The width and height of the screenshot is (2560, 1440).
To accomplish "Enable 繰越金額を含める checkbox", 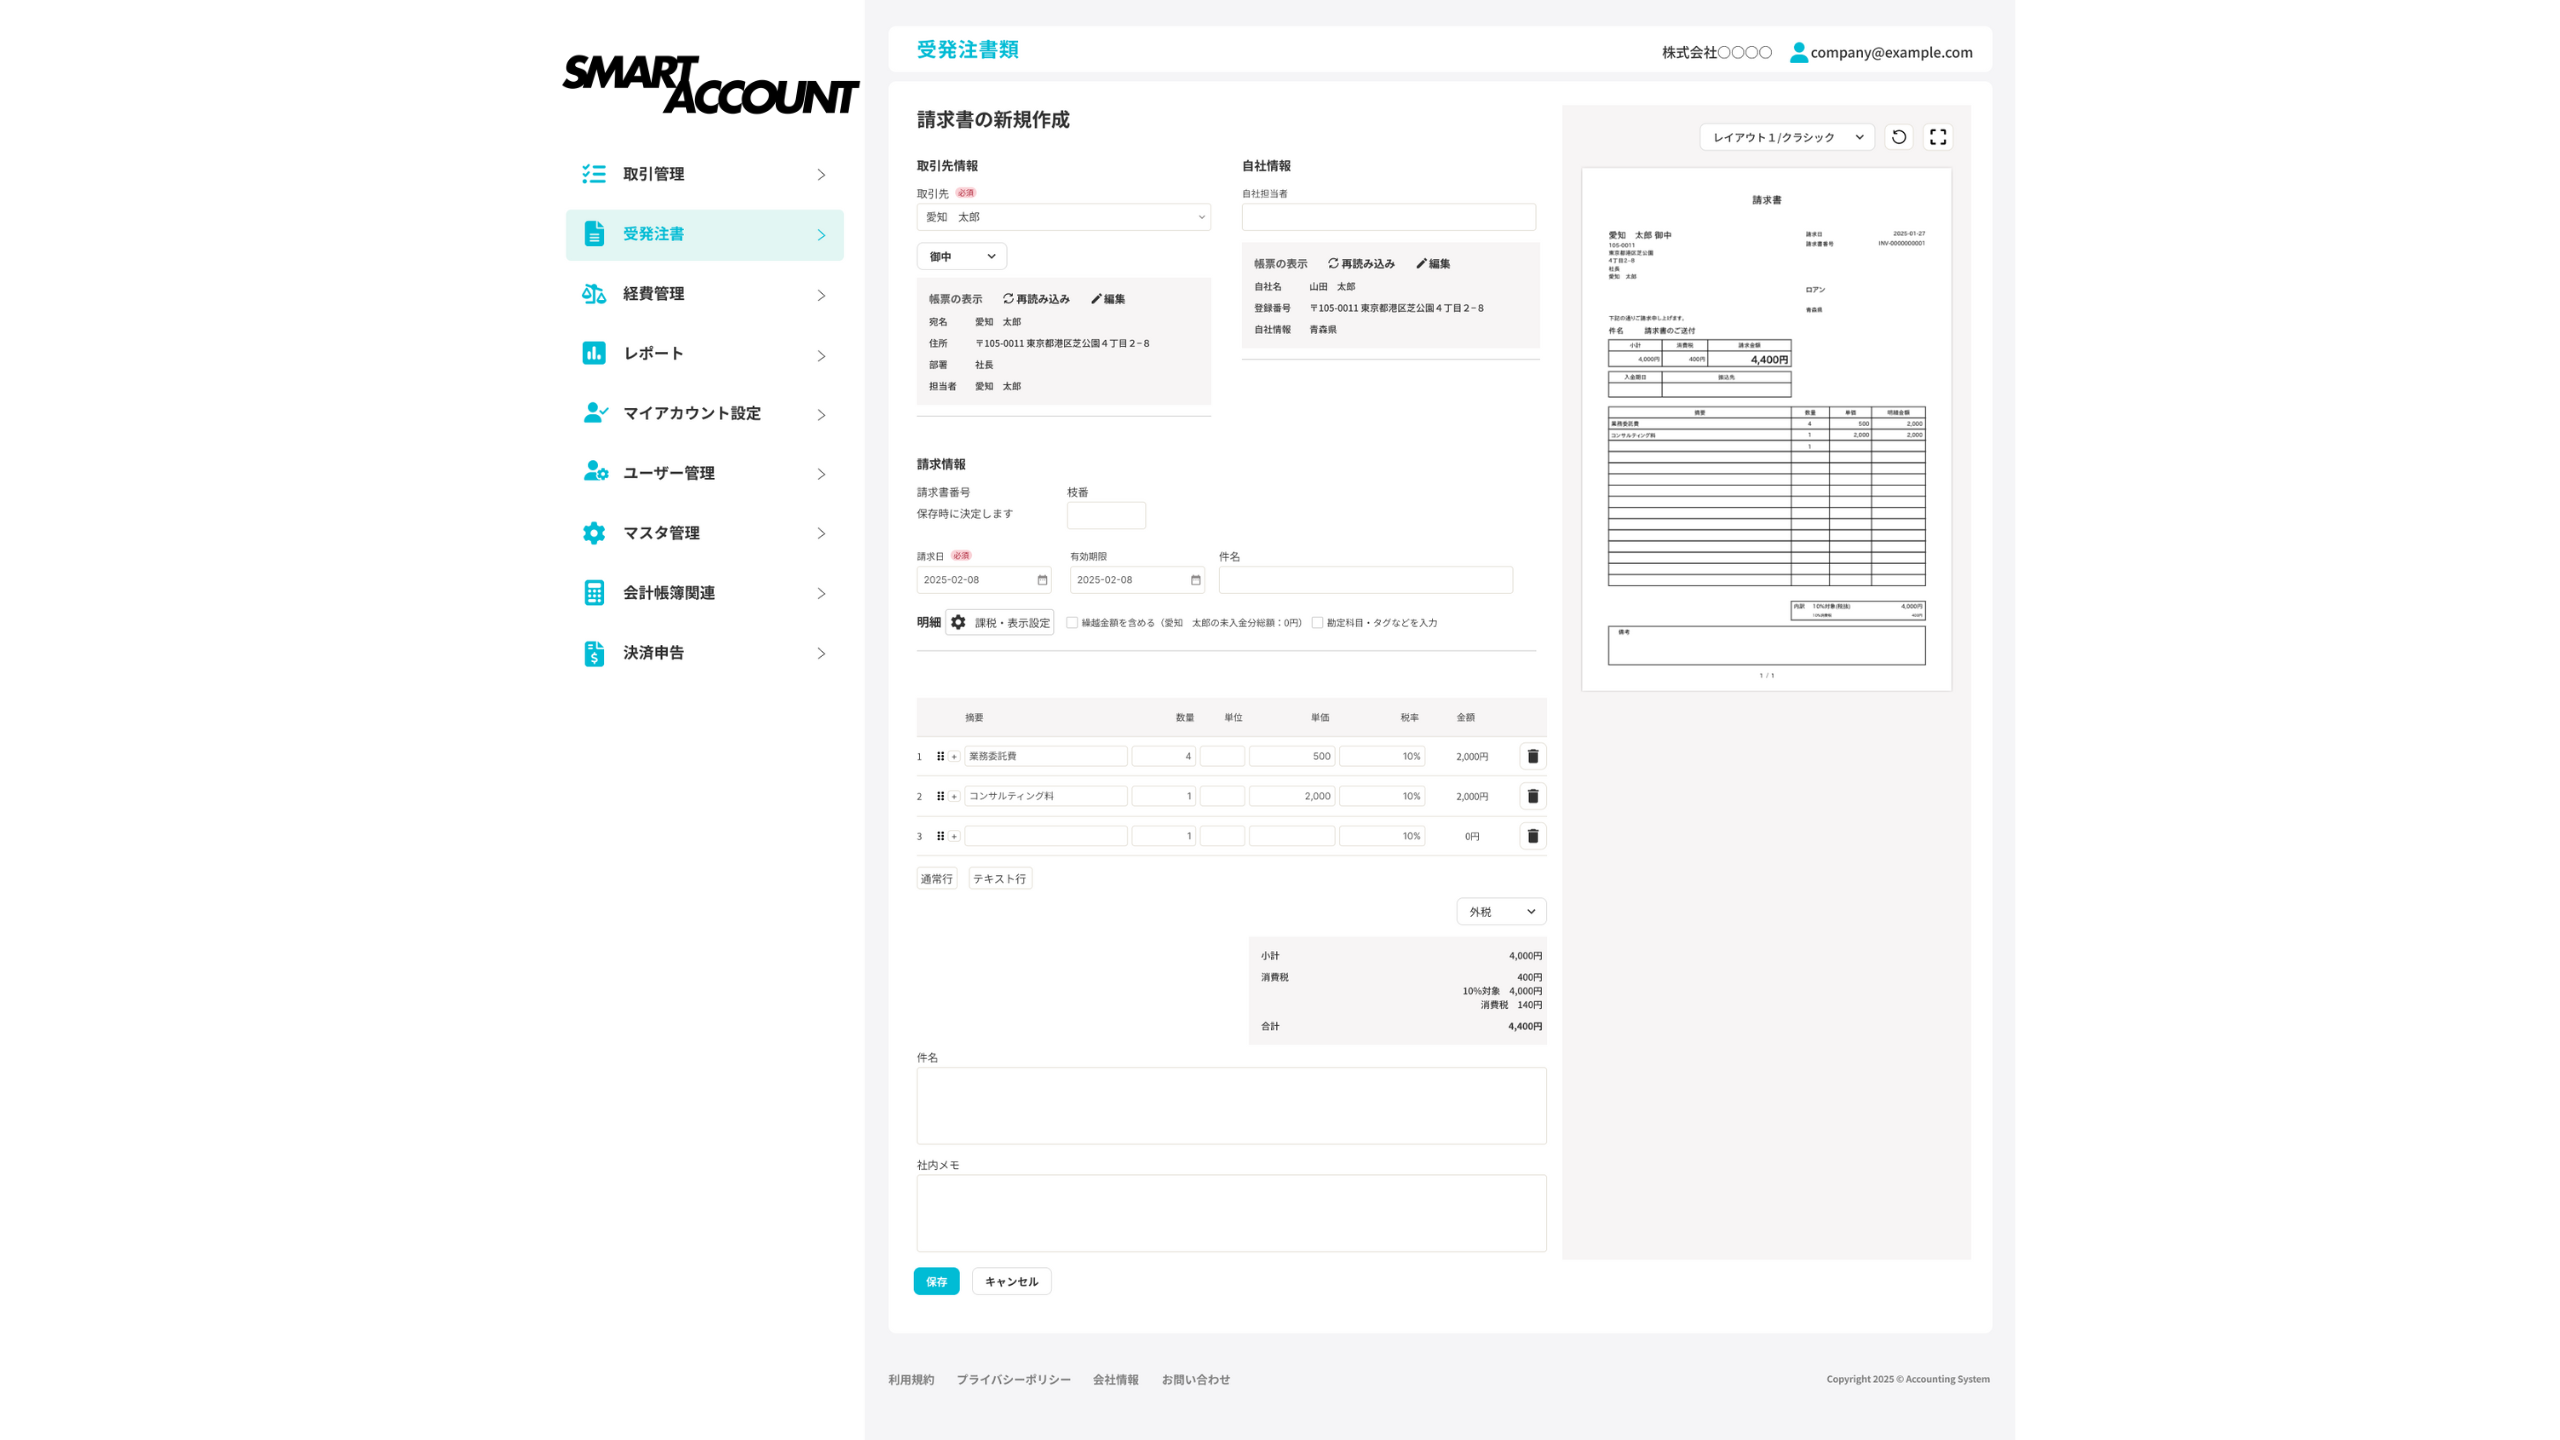I will (1072, 622).
